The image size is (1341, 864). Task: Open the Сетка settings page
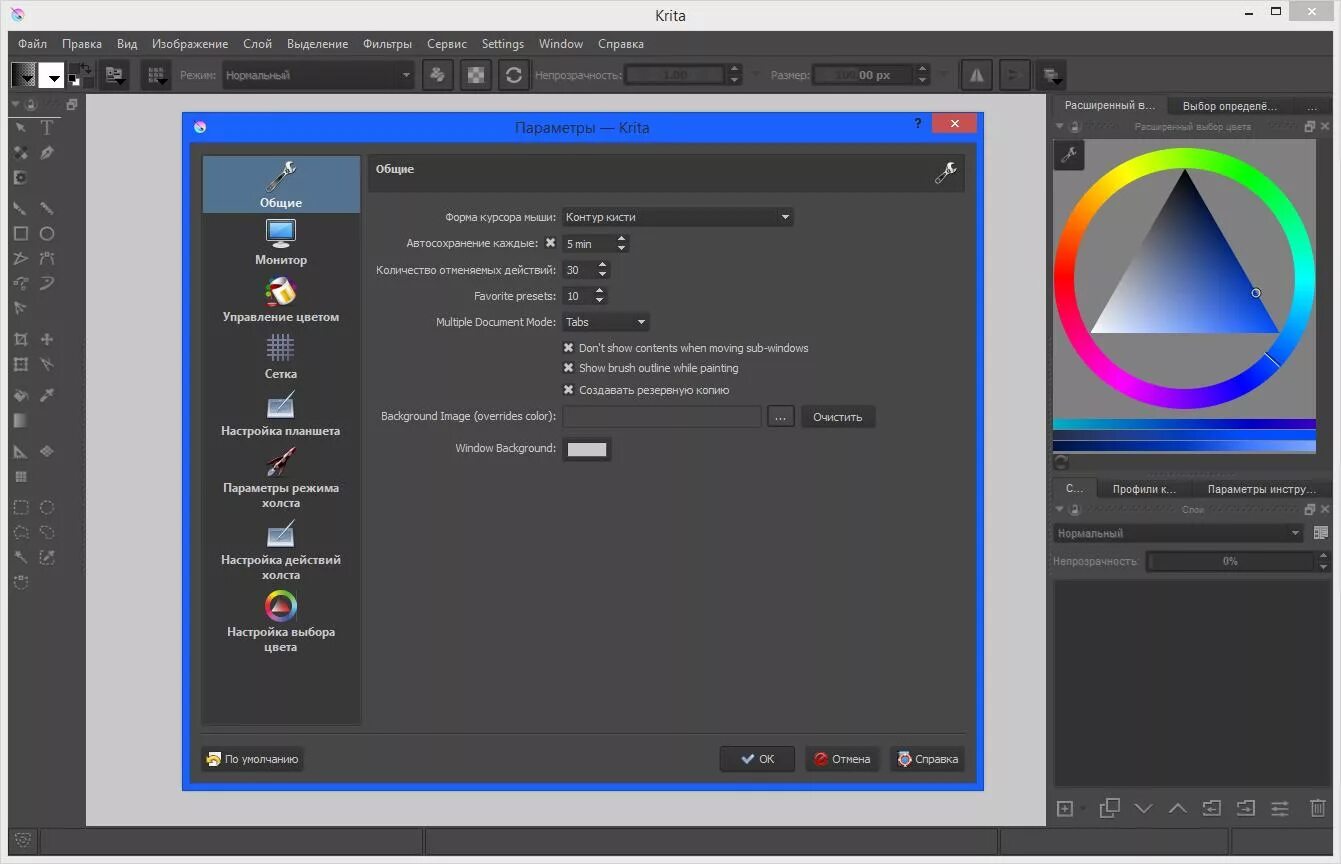(x=281, y=356)
